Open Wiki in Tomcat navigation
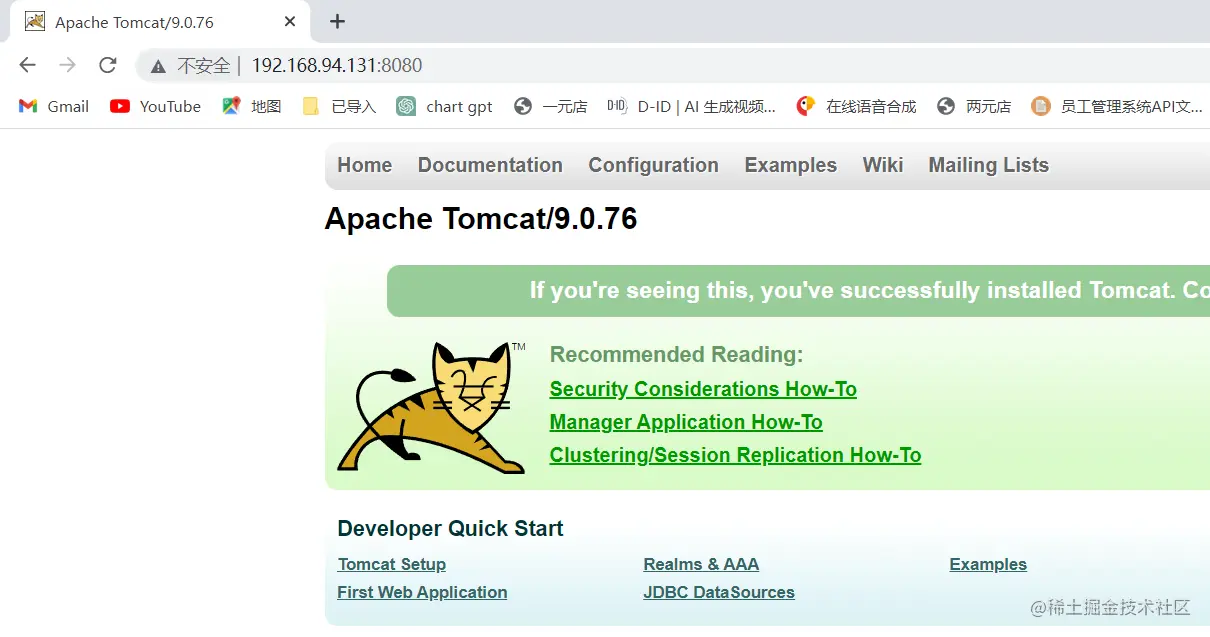 point(883,165)
